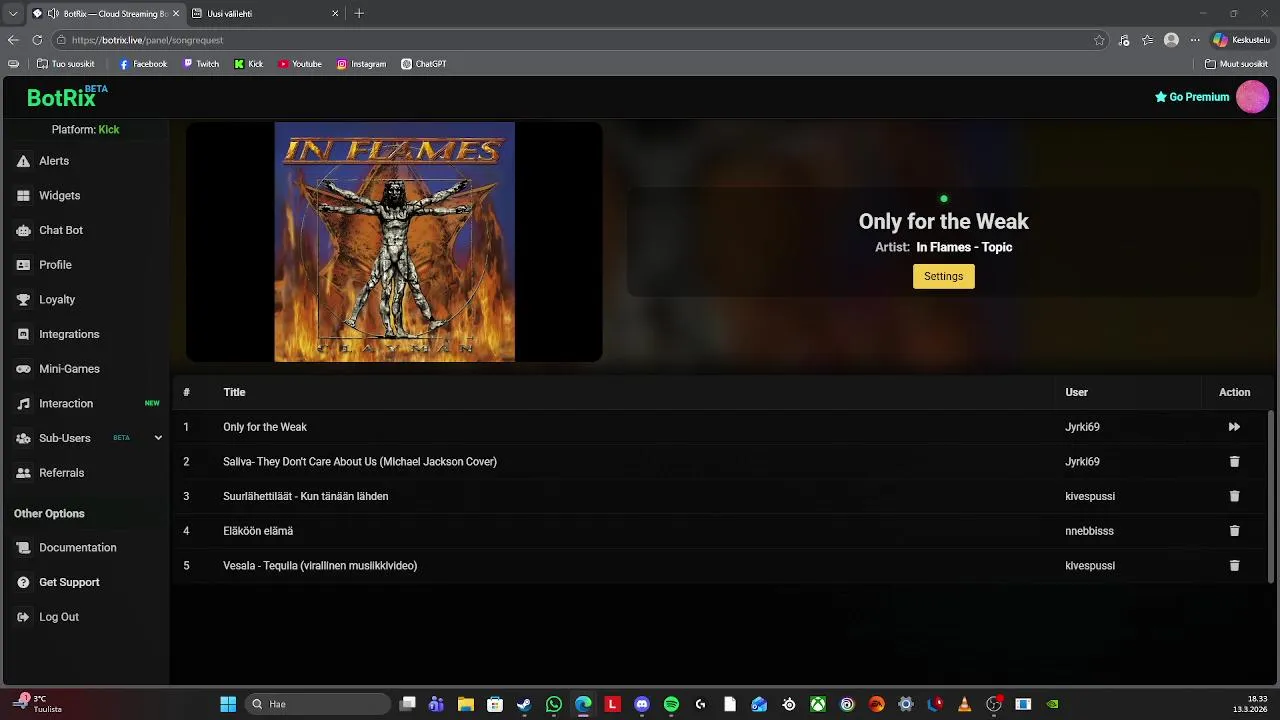Viewport: 1280px width, 720px height.
Task: Open the Youtube bookmark
Action: tap(300, 64)
